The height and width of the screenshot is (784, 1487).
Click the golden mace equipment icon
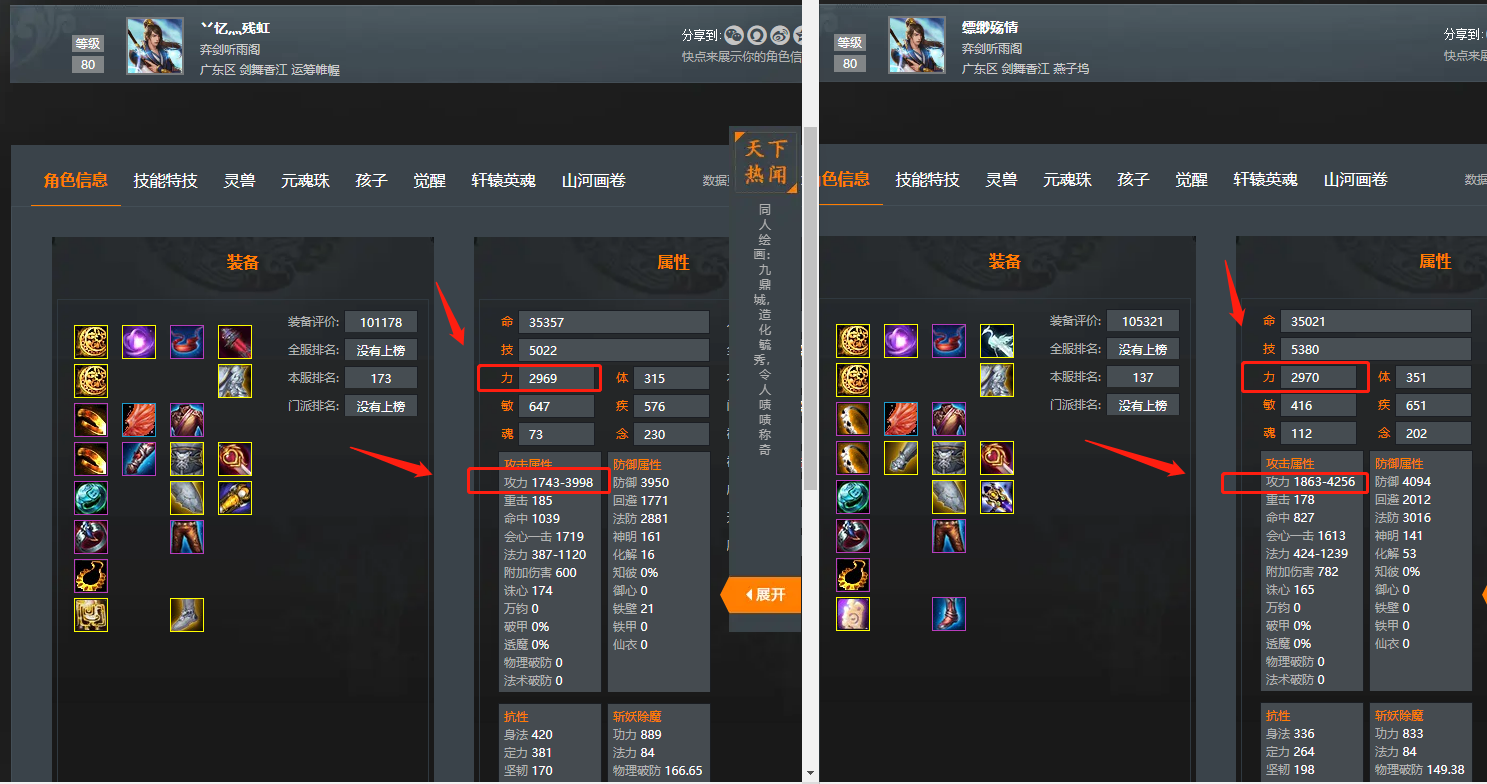pyautogui.click(x=235, y=497)
